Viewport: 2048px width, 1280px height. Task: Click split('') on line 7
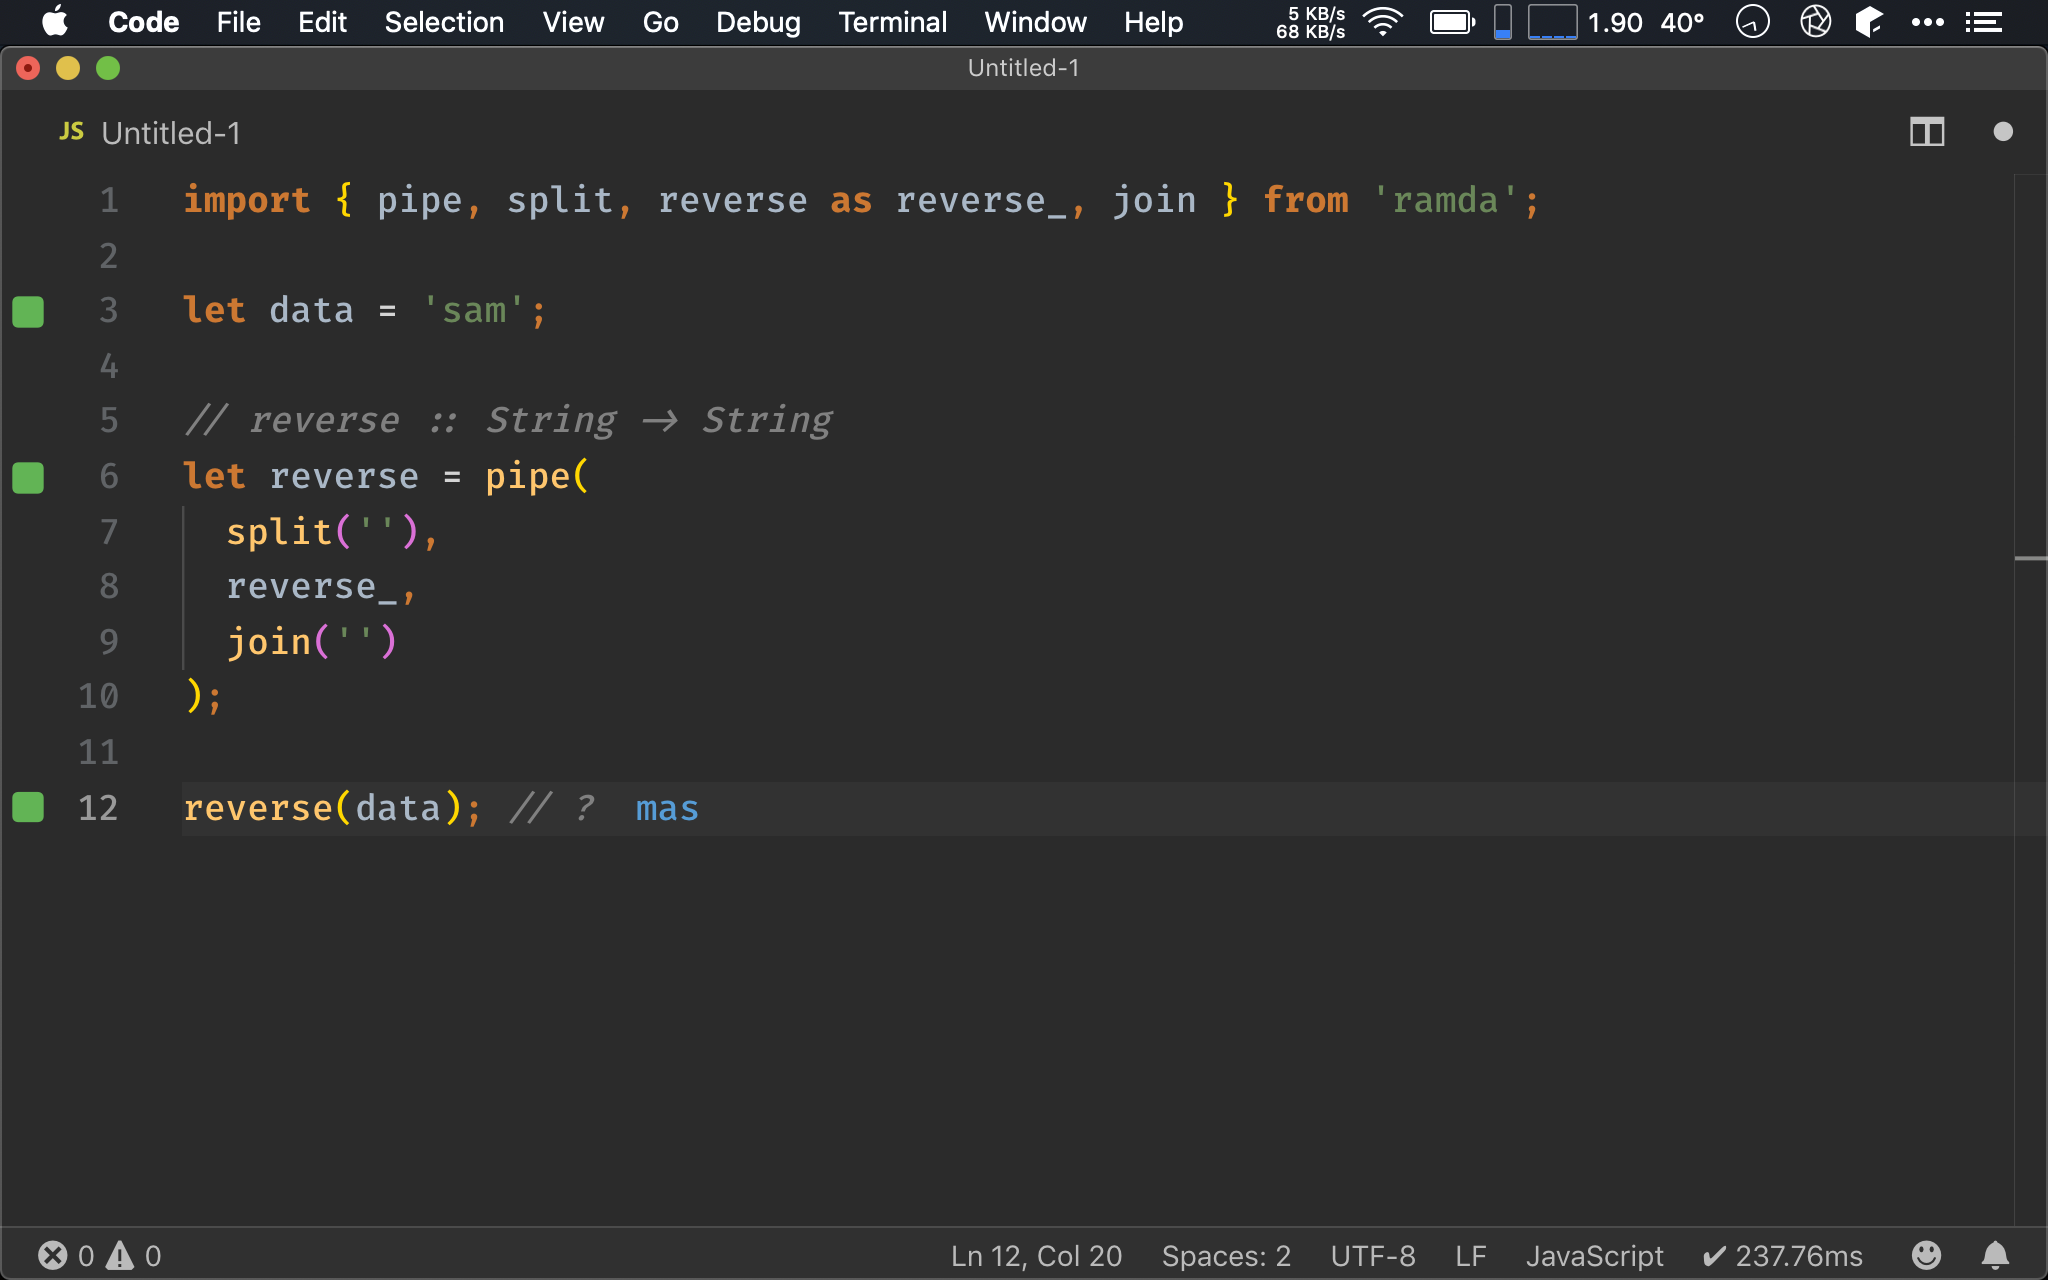pyautogui.click(x=322, y=531)
